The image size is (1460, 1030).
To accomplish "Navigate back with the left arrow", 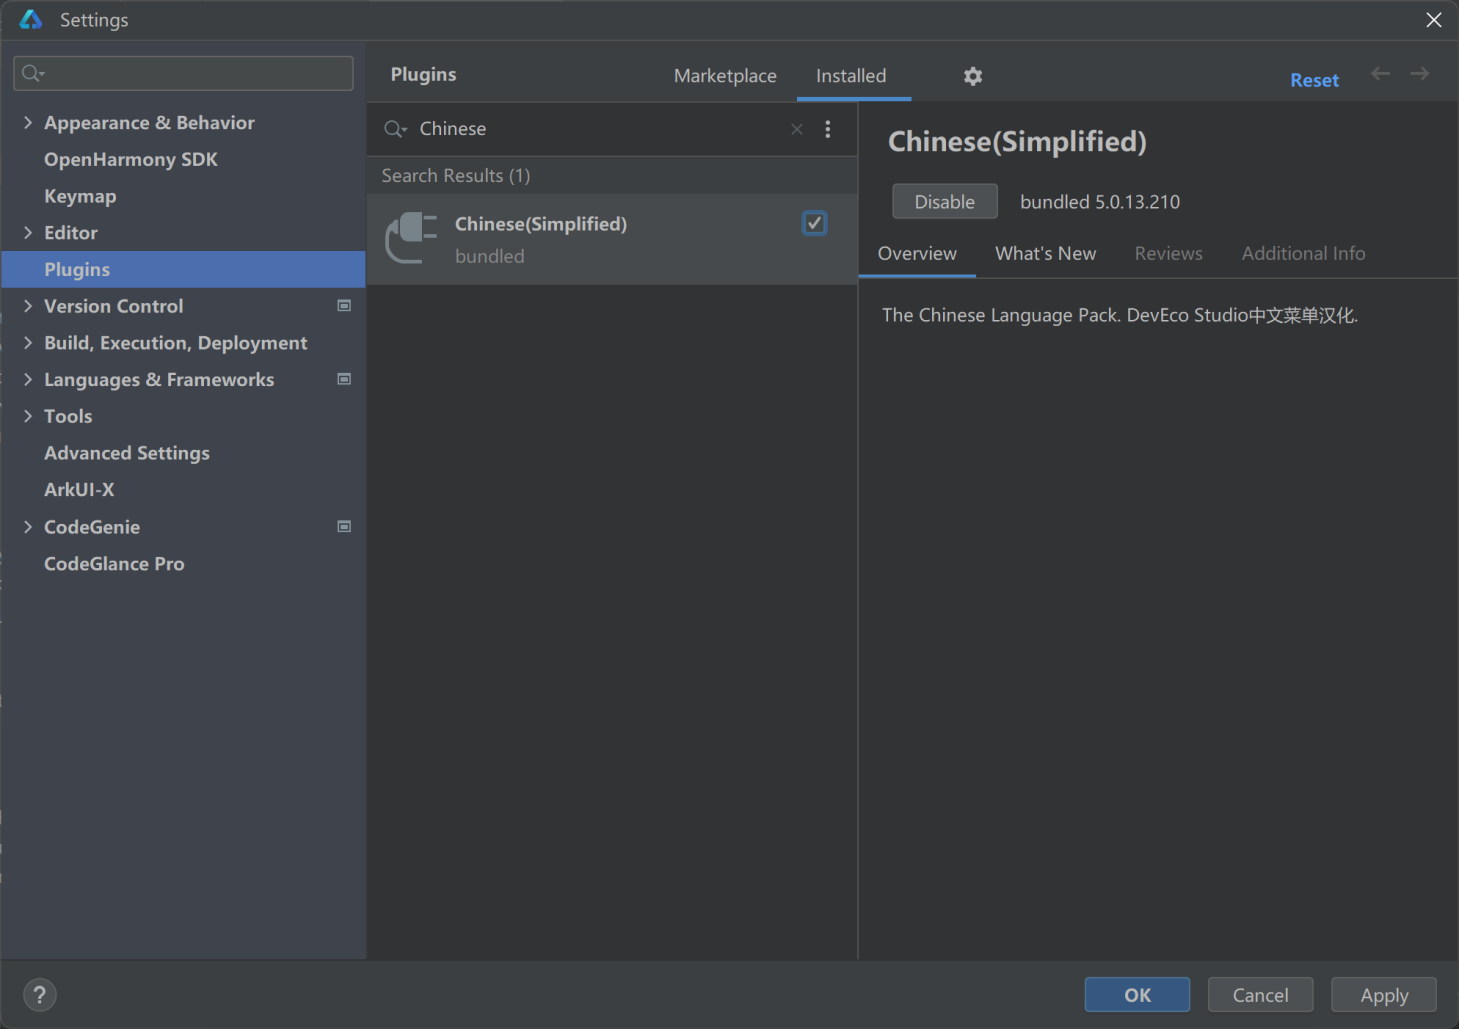I will 1381,74.
